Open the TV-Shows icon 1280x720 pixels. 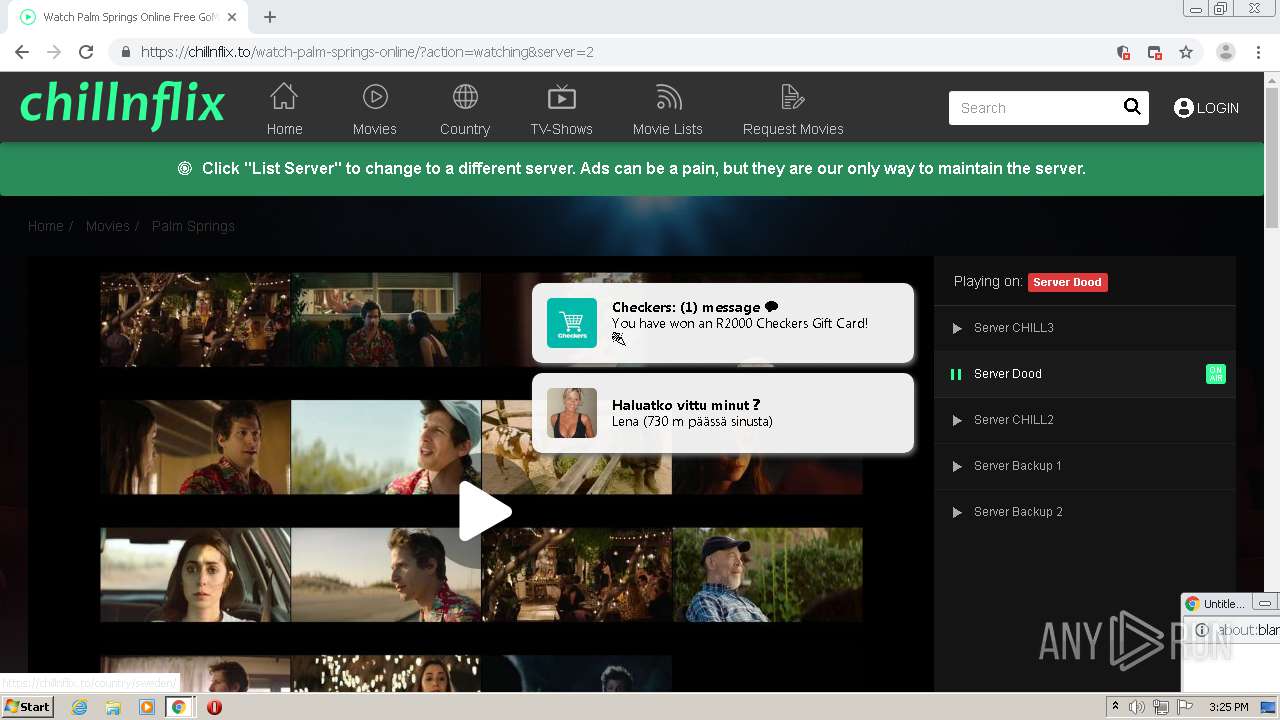click(x=562, y=97)
